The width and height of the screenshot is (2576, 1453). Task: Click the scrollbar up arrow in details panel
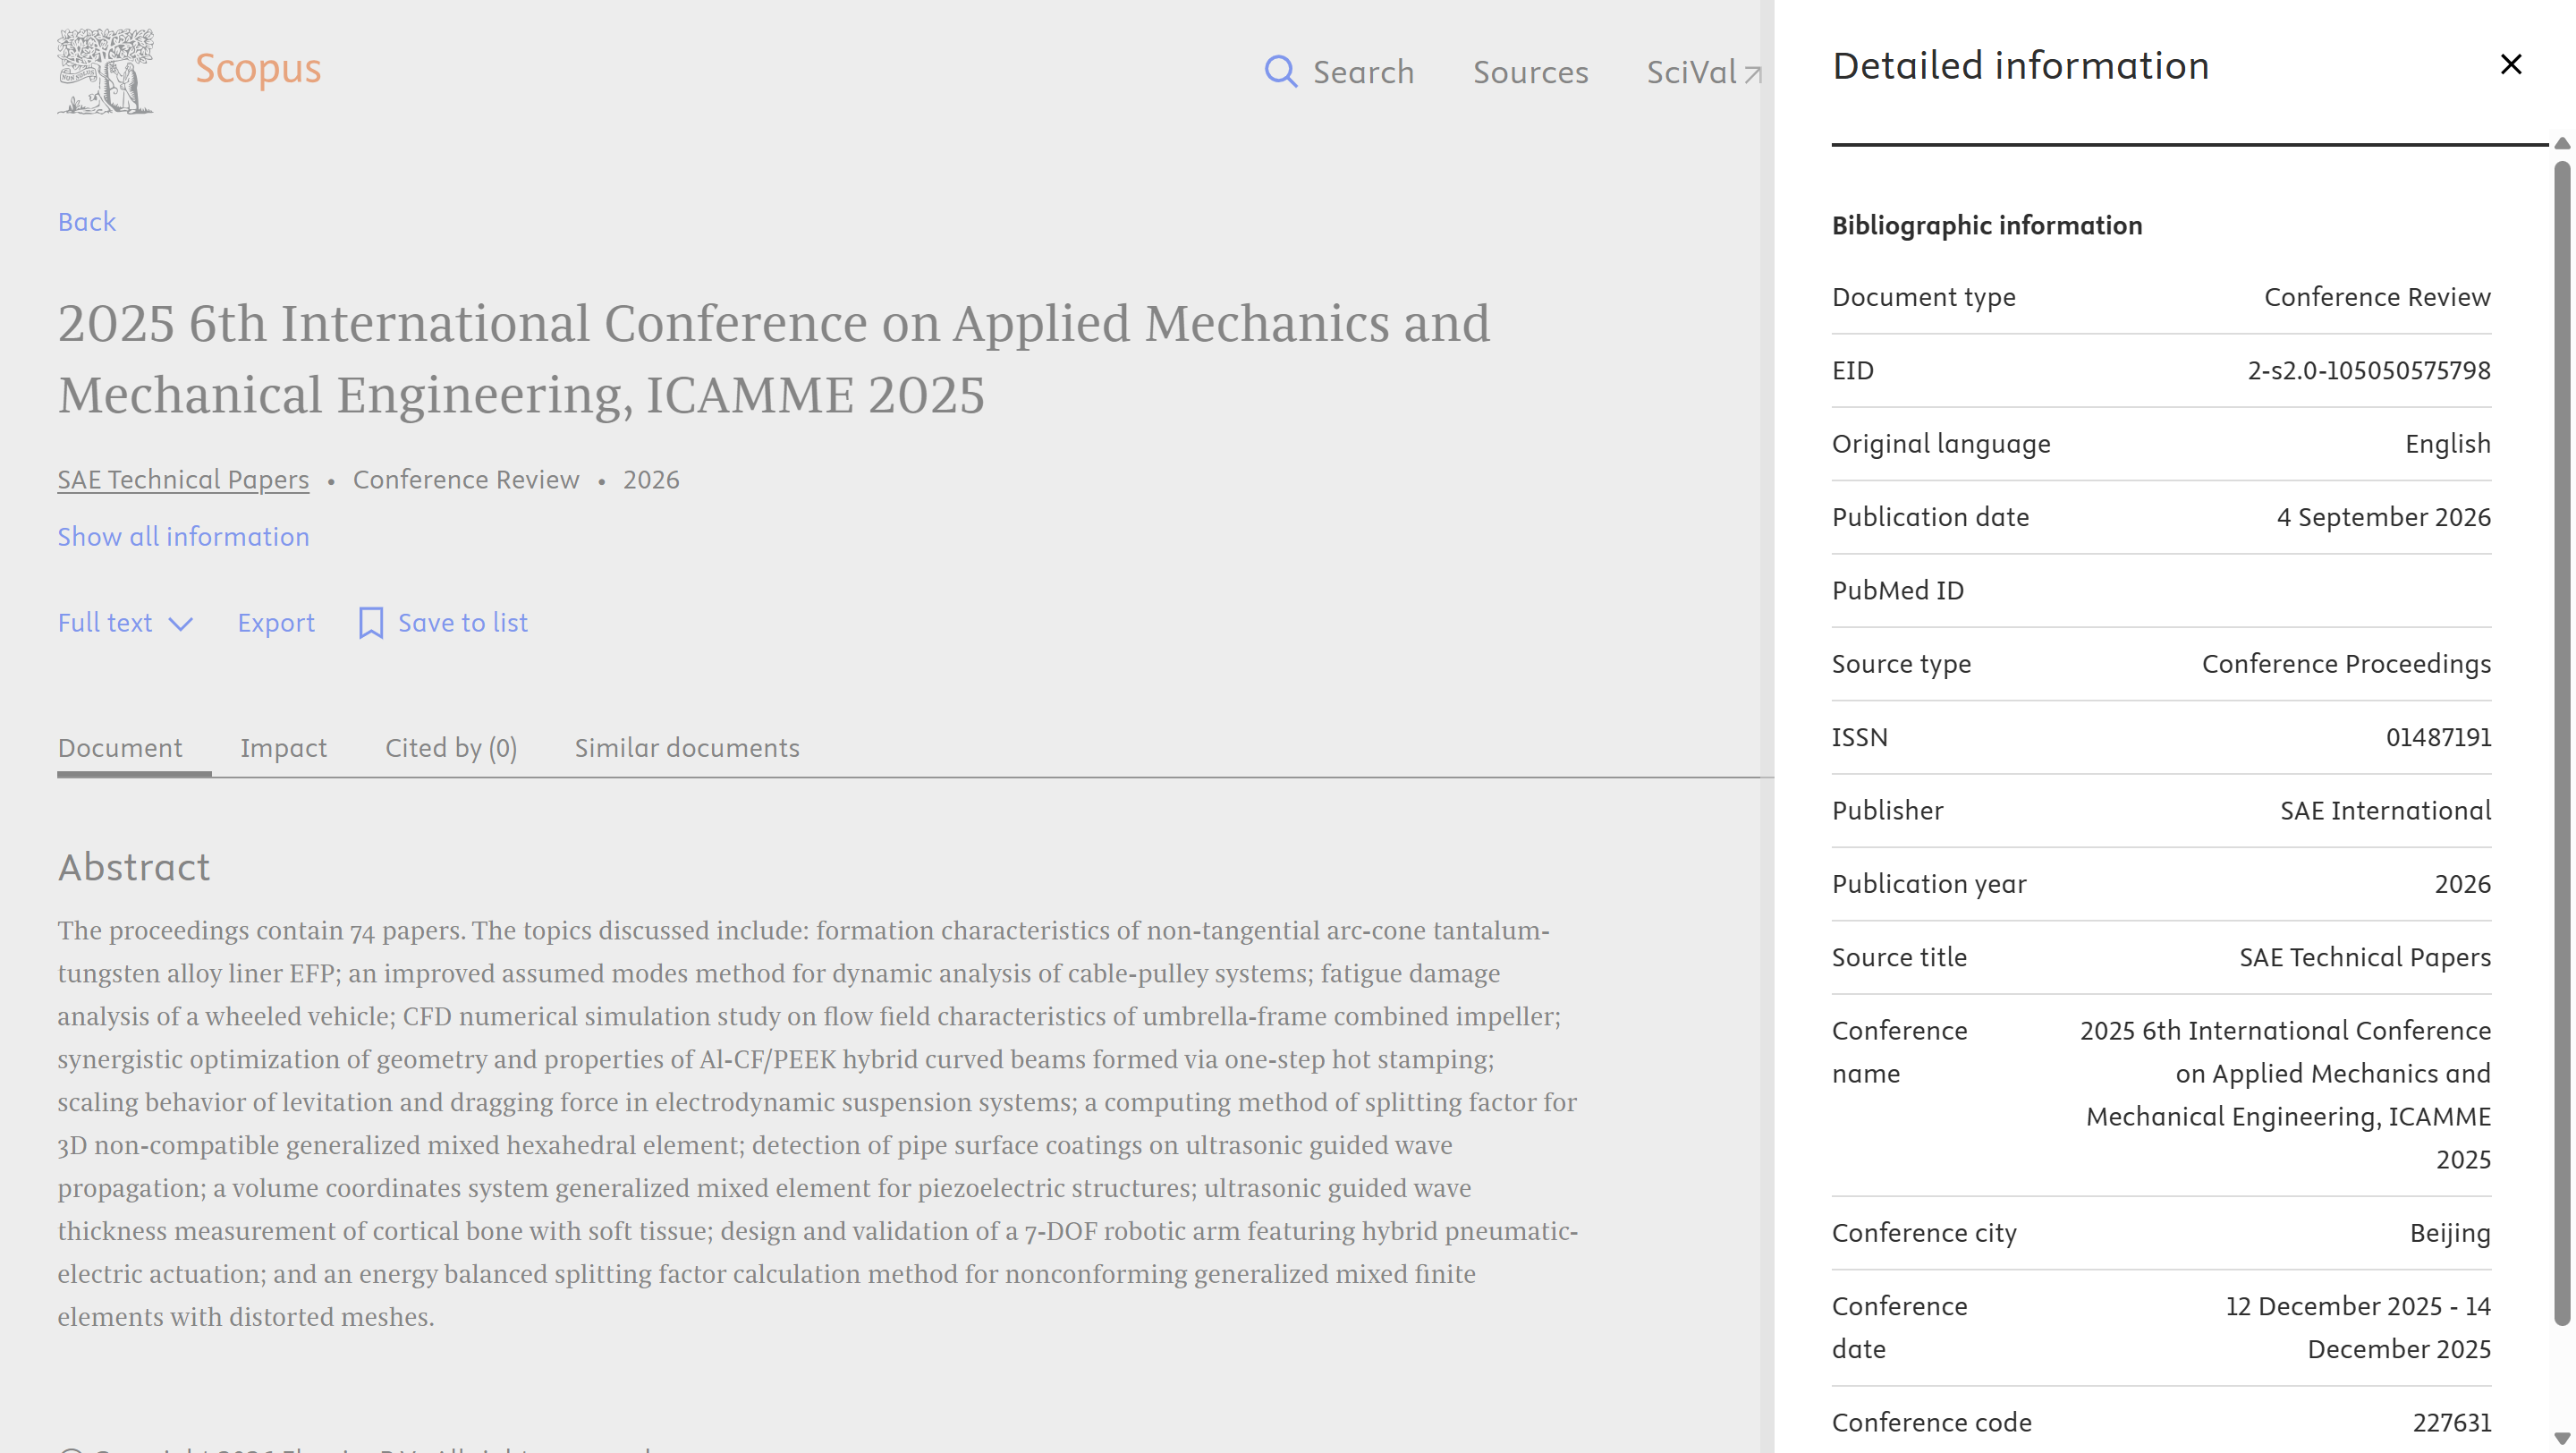point(2562,144)
